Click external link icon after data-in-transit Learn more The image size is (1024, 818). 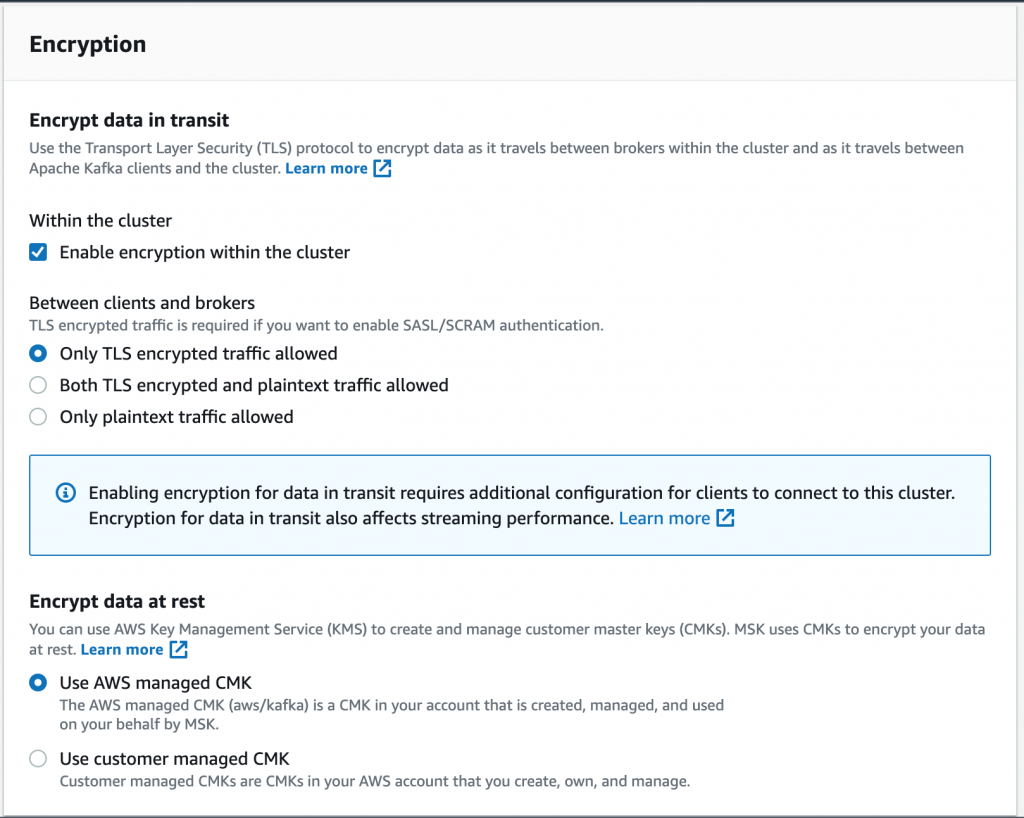coord(381,168)
